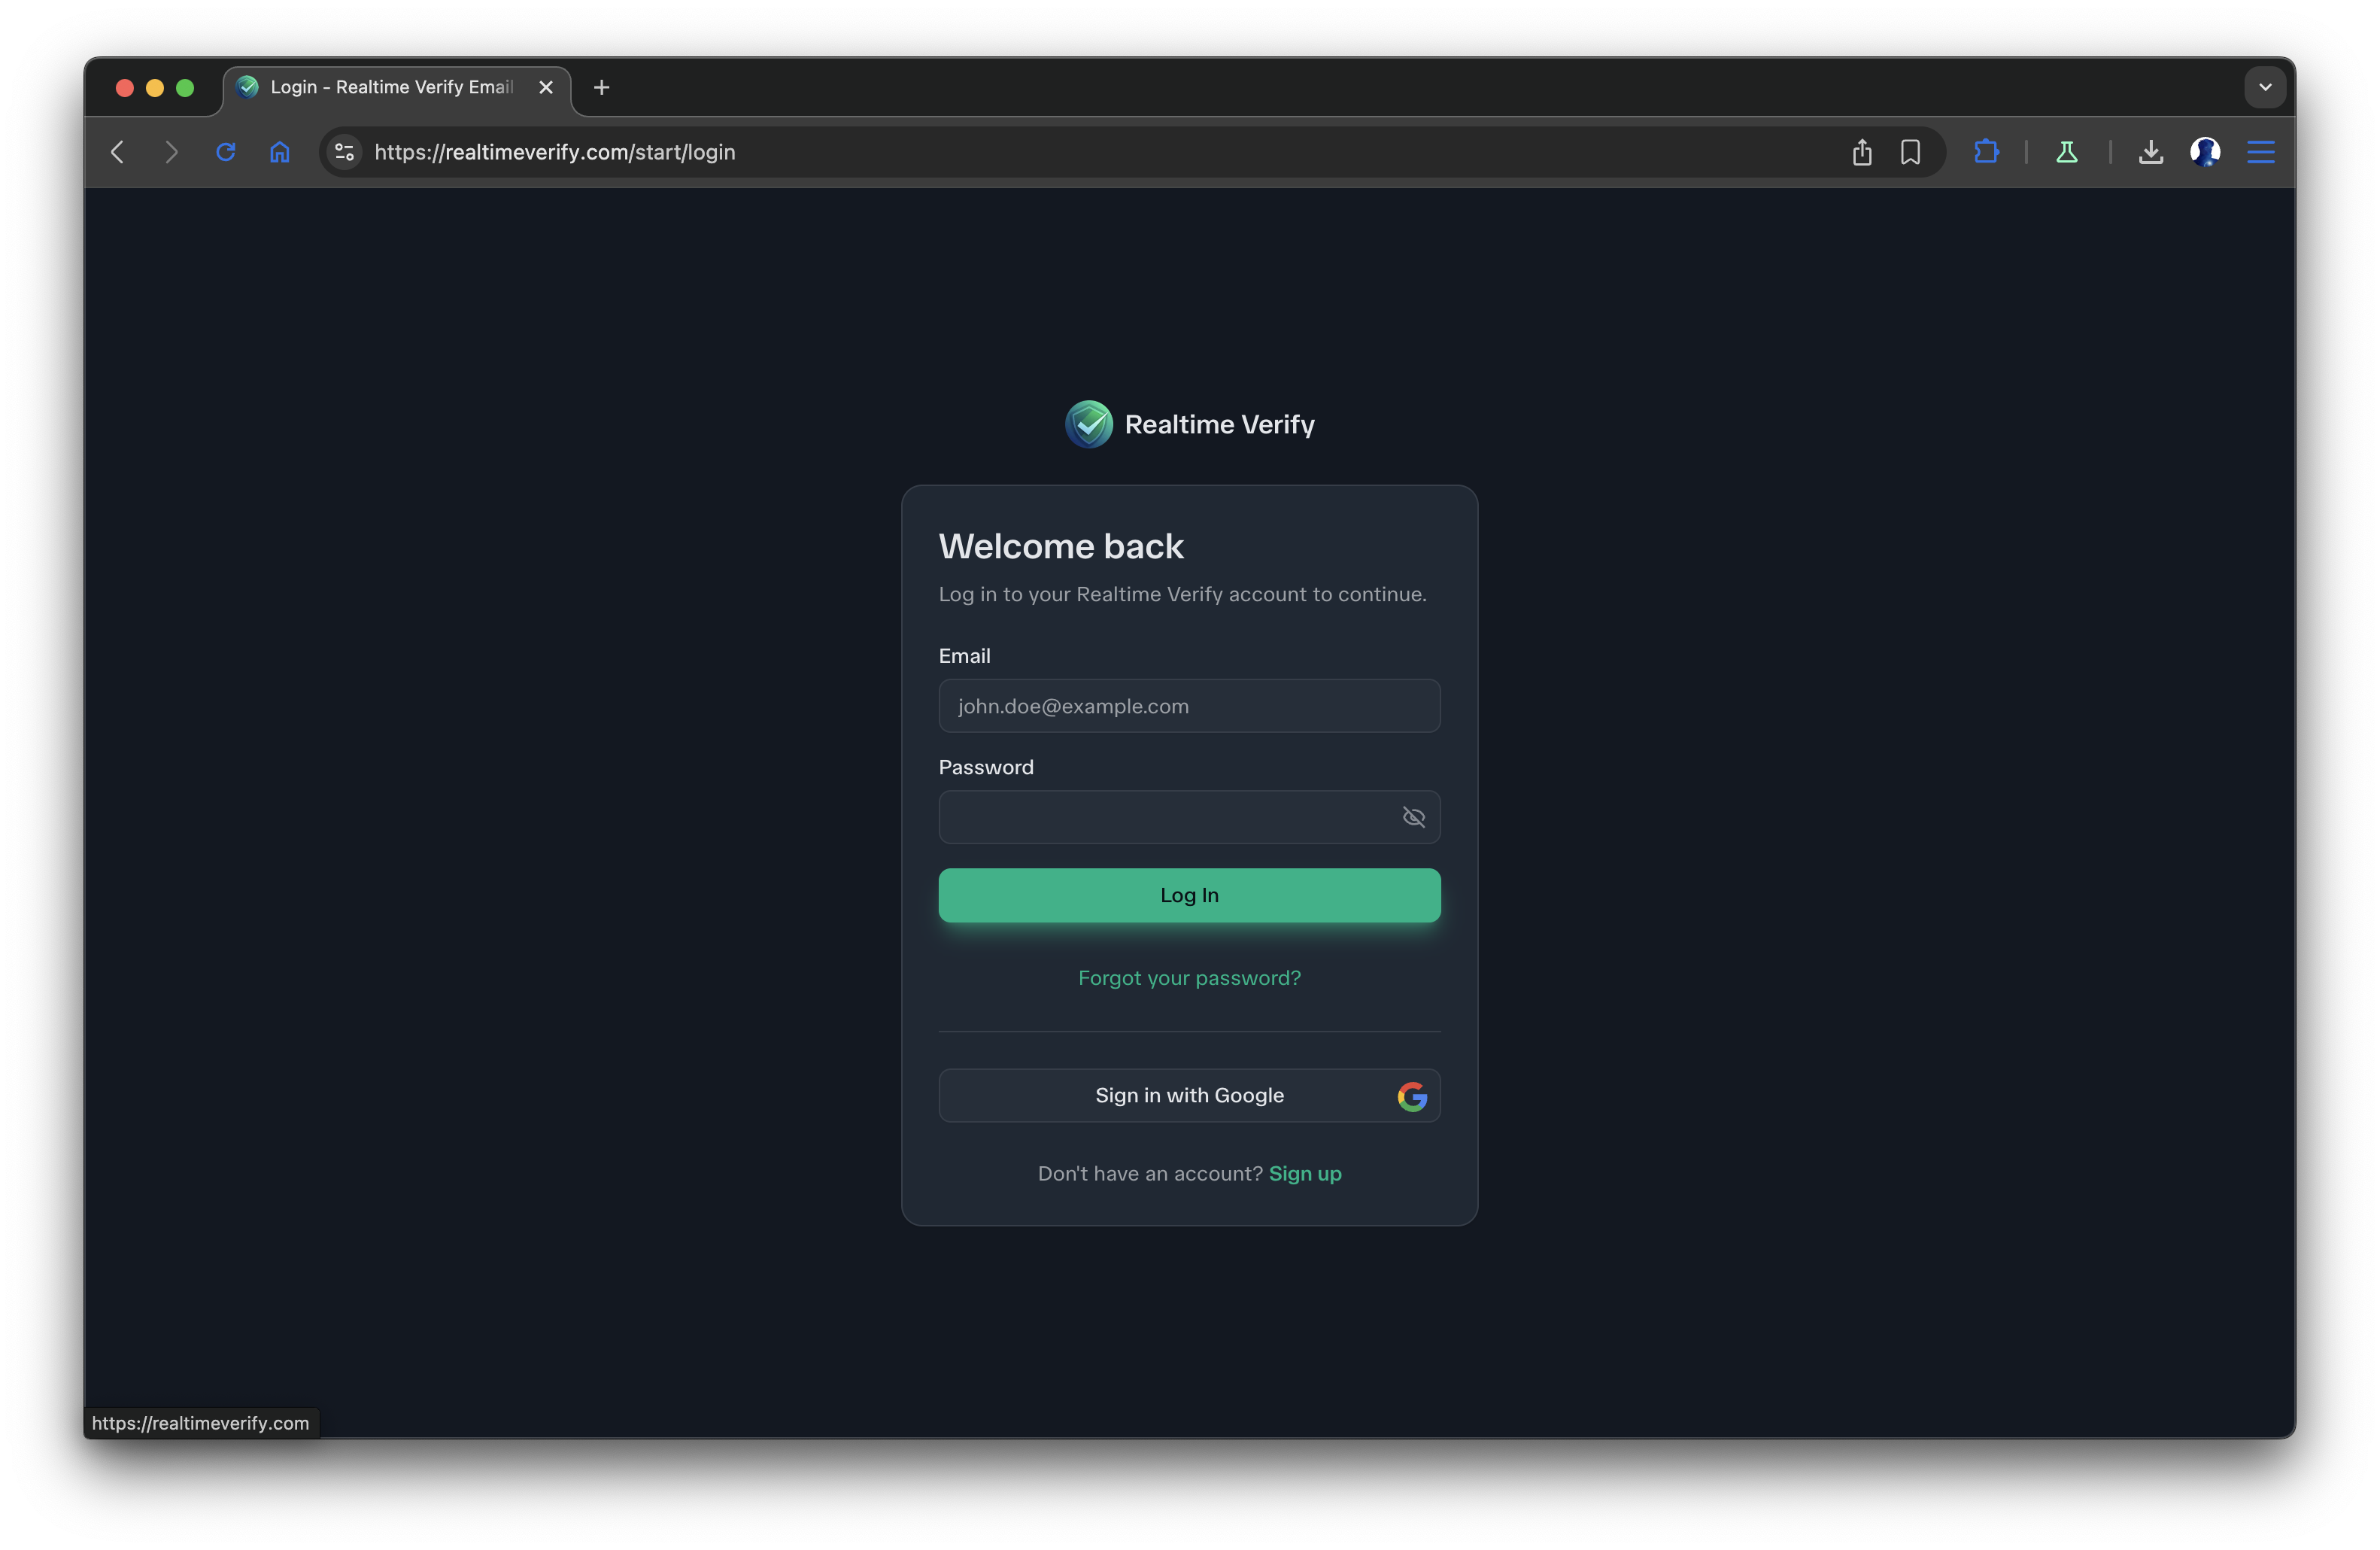Sign up for a new account
Viewport: 2380px width, 1550px height.
[1305, 1173]
